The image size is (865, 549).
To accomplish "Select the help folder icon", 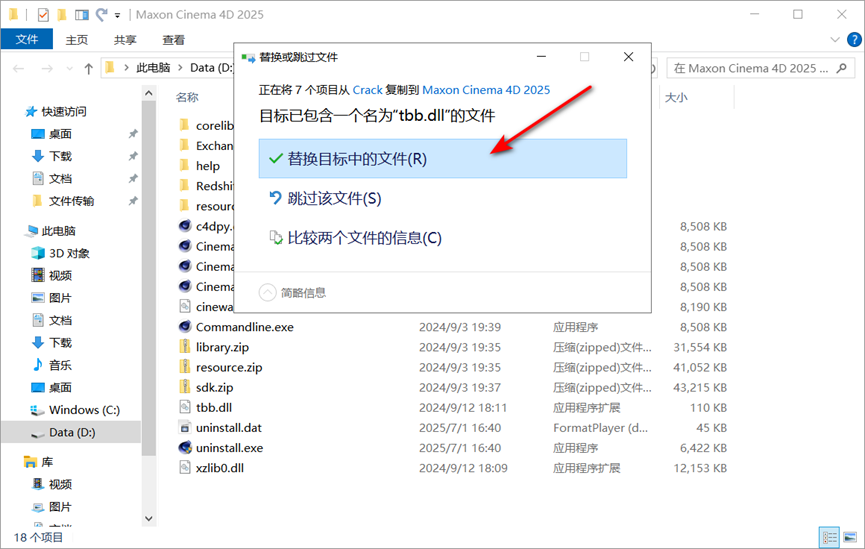I will tap(185, 166).
